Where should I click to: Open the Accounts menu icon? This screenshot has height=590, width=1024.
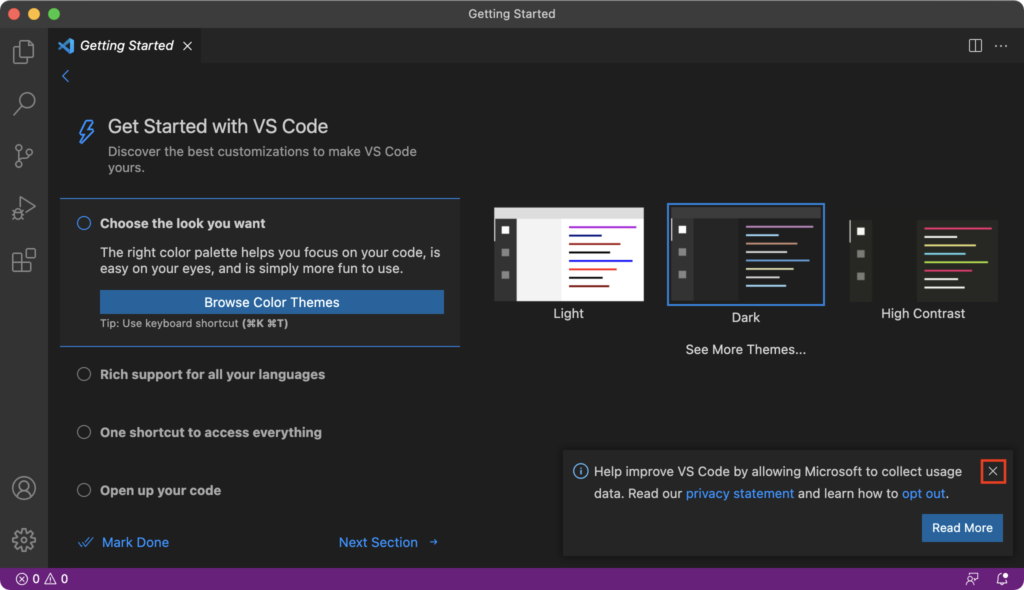24,488
